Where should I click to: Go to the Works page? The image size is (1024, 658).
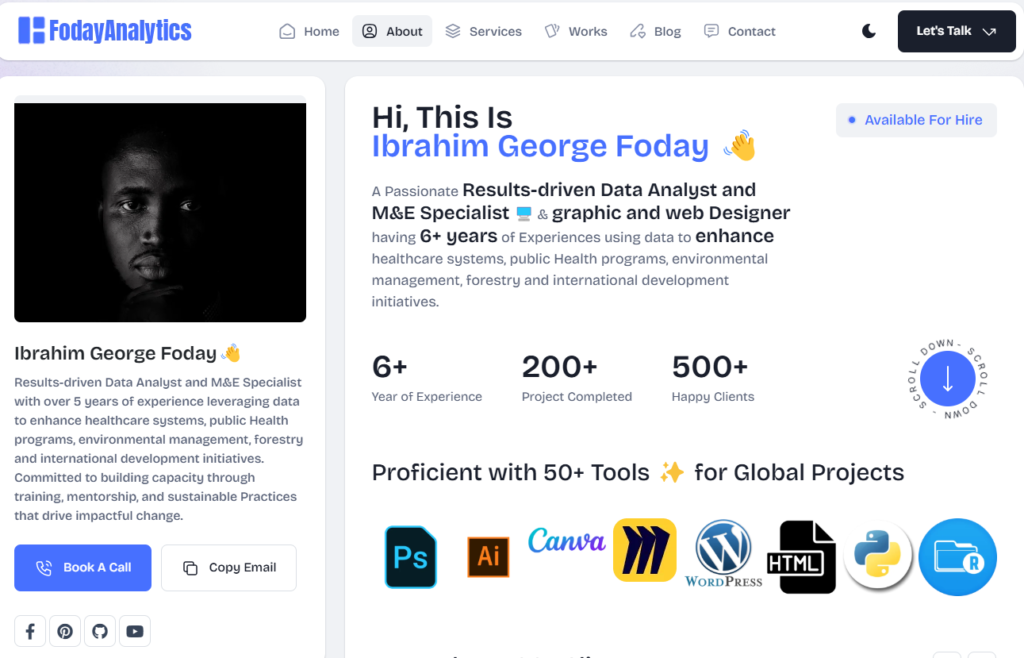(576, 31)
